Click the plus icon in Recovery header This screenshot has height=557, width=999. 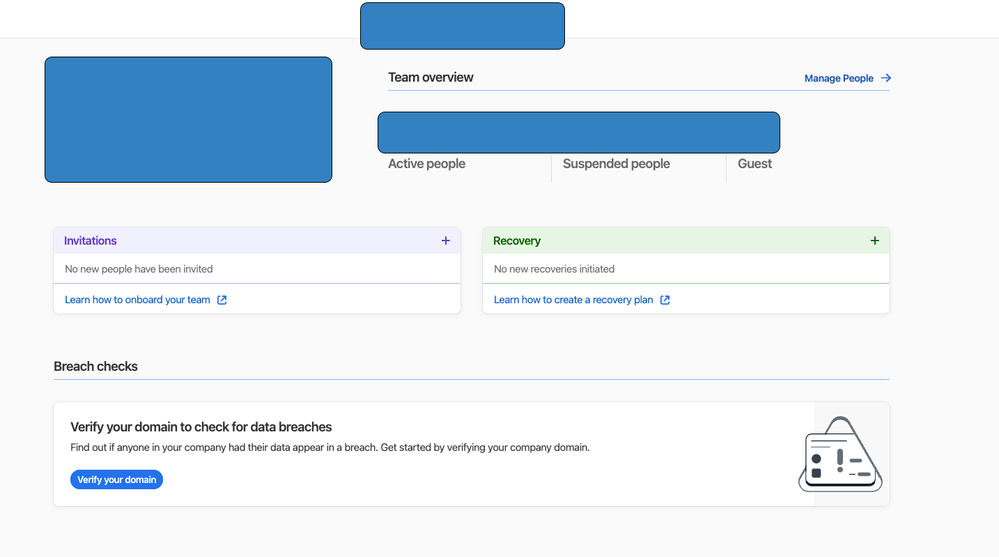(875, 241)
